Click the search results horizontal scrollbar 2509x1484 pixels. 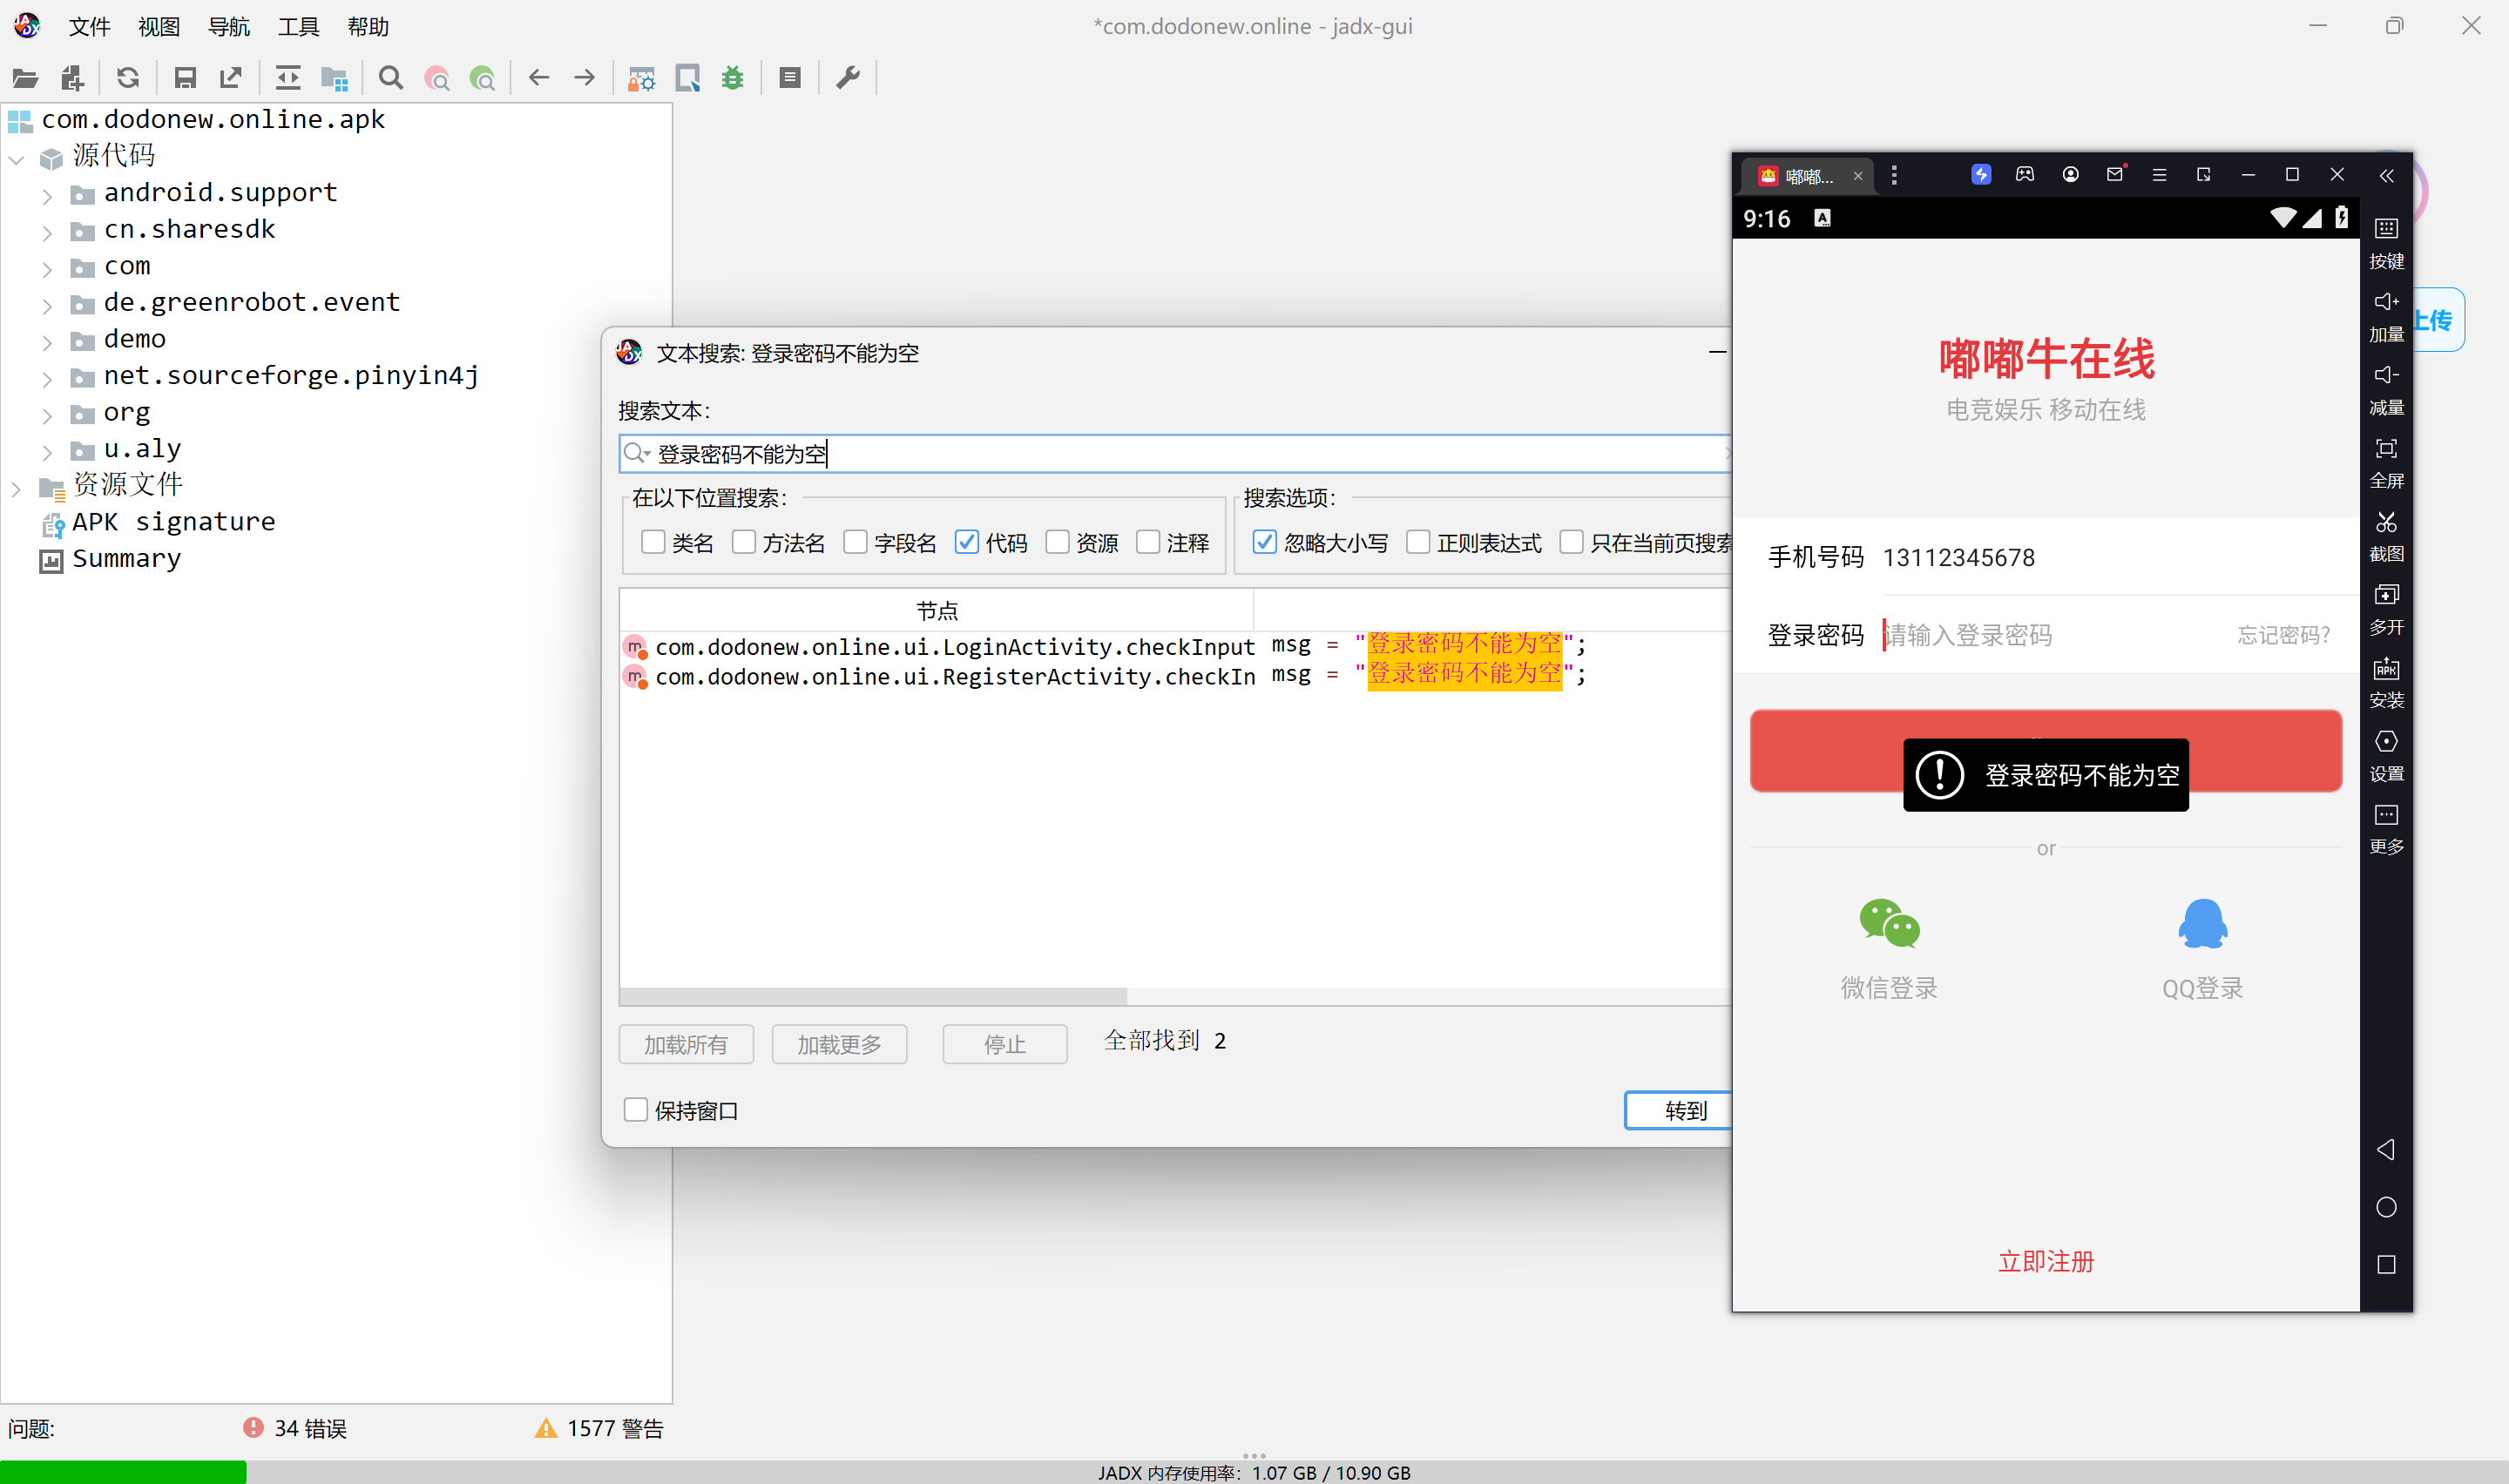click(x=872, y=996)
